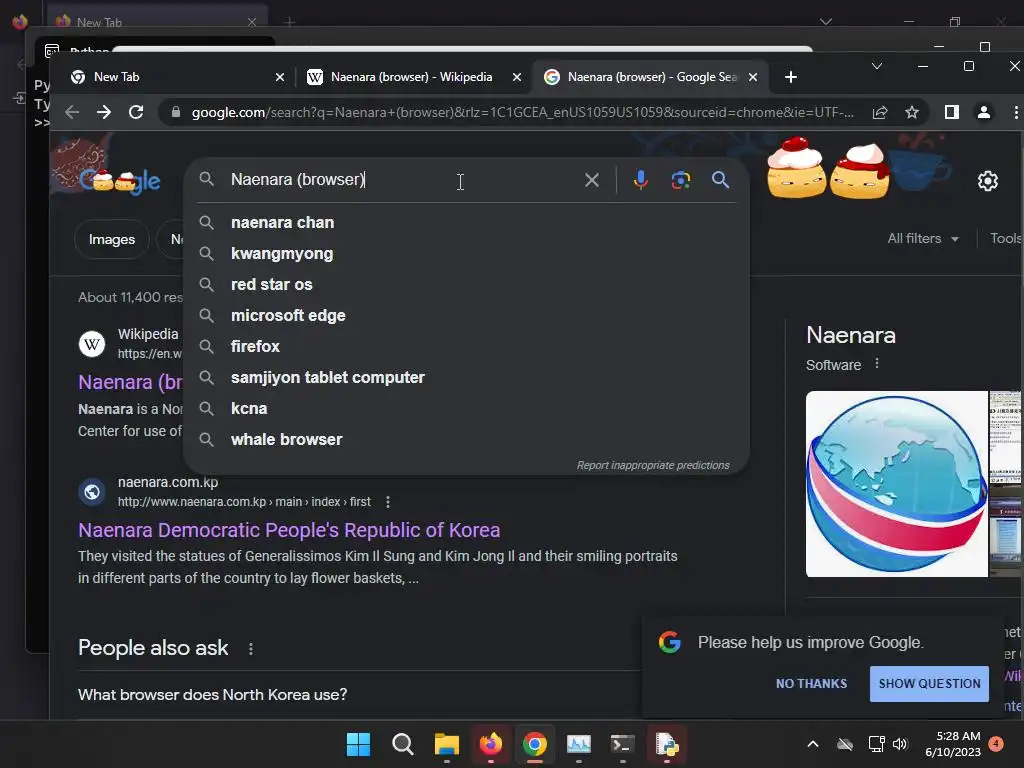
Task: Open Google Lens image search icon
Action: coord(680,180)
